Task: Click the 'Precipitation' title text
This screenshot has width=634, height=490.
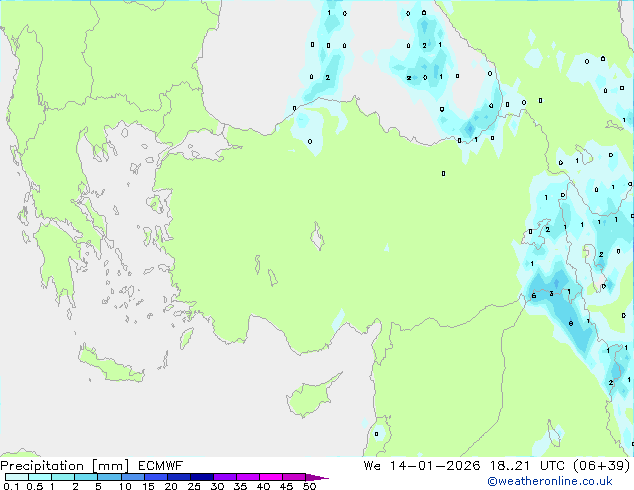Action: 42,466
